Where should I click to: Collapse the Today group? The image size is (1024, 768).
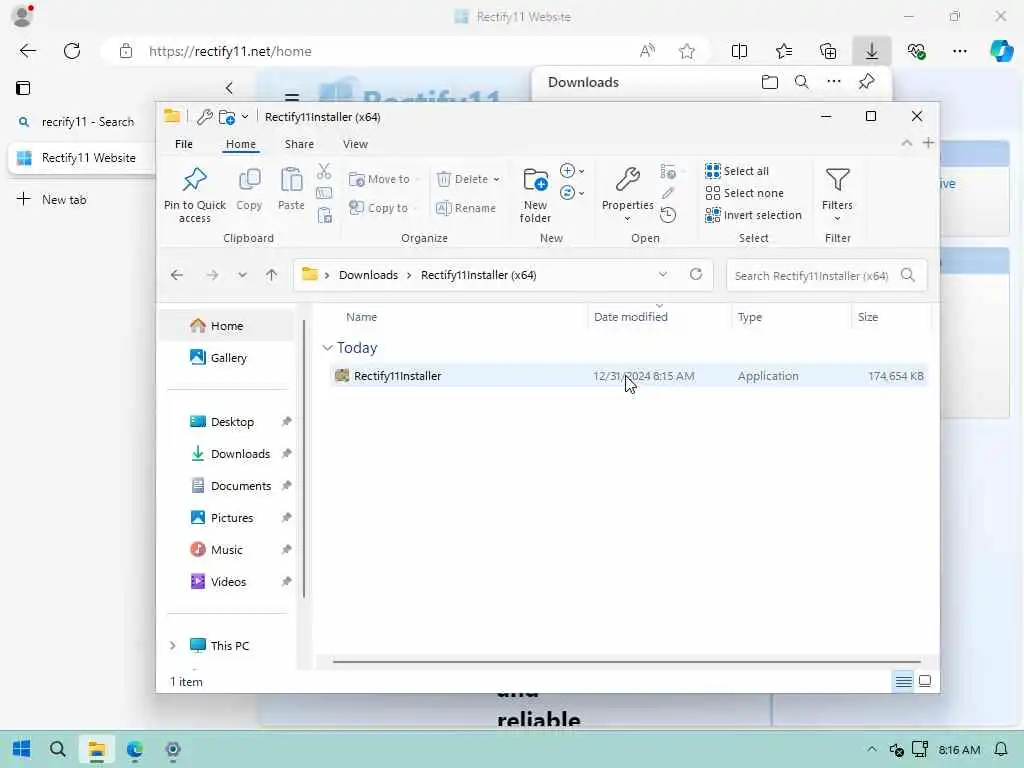click(328, 347)
